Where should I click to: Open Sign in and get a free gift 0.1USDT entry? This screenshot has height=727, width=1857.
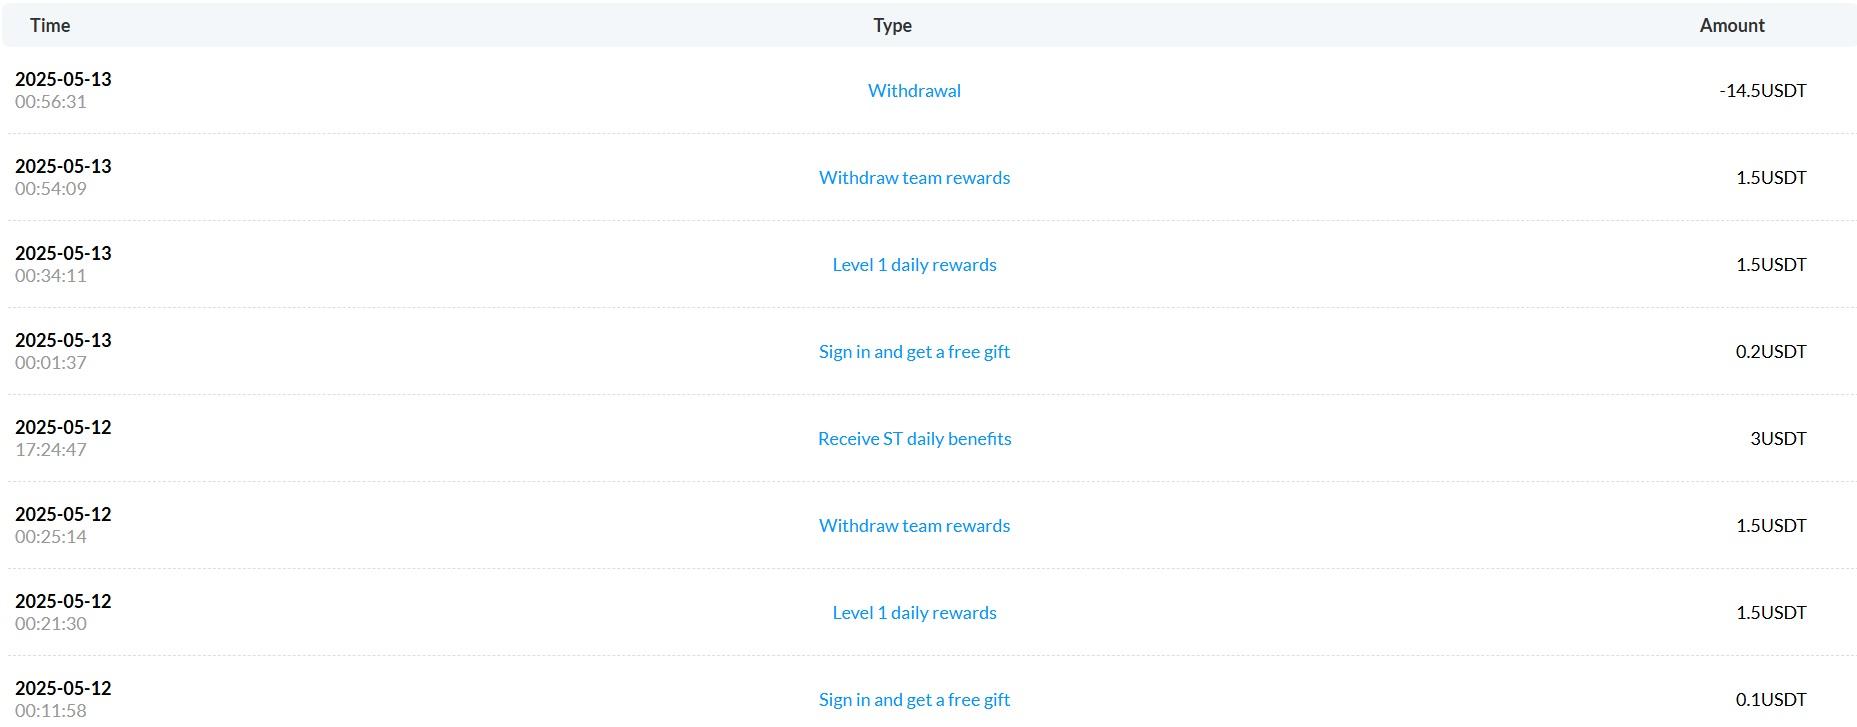click(x=914, y=699)
